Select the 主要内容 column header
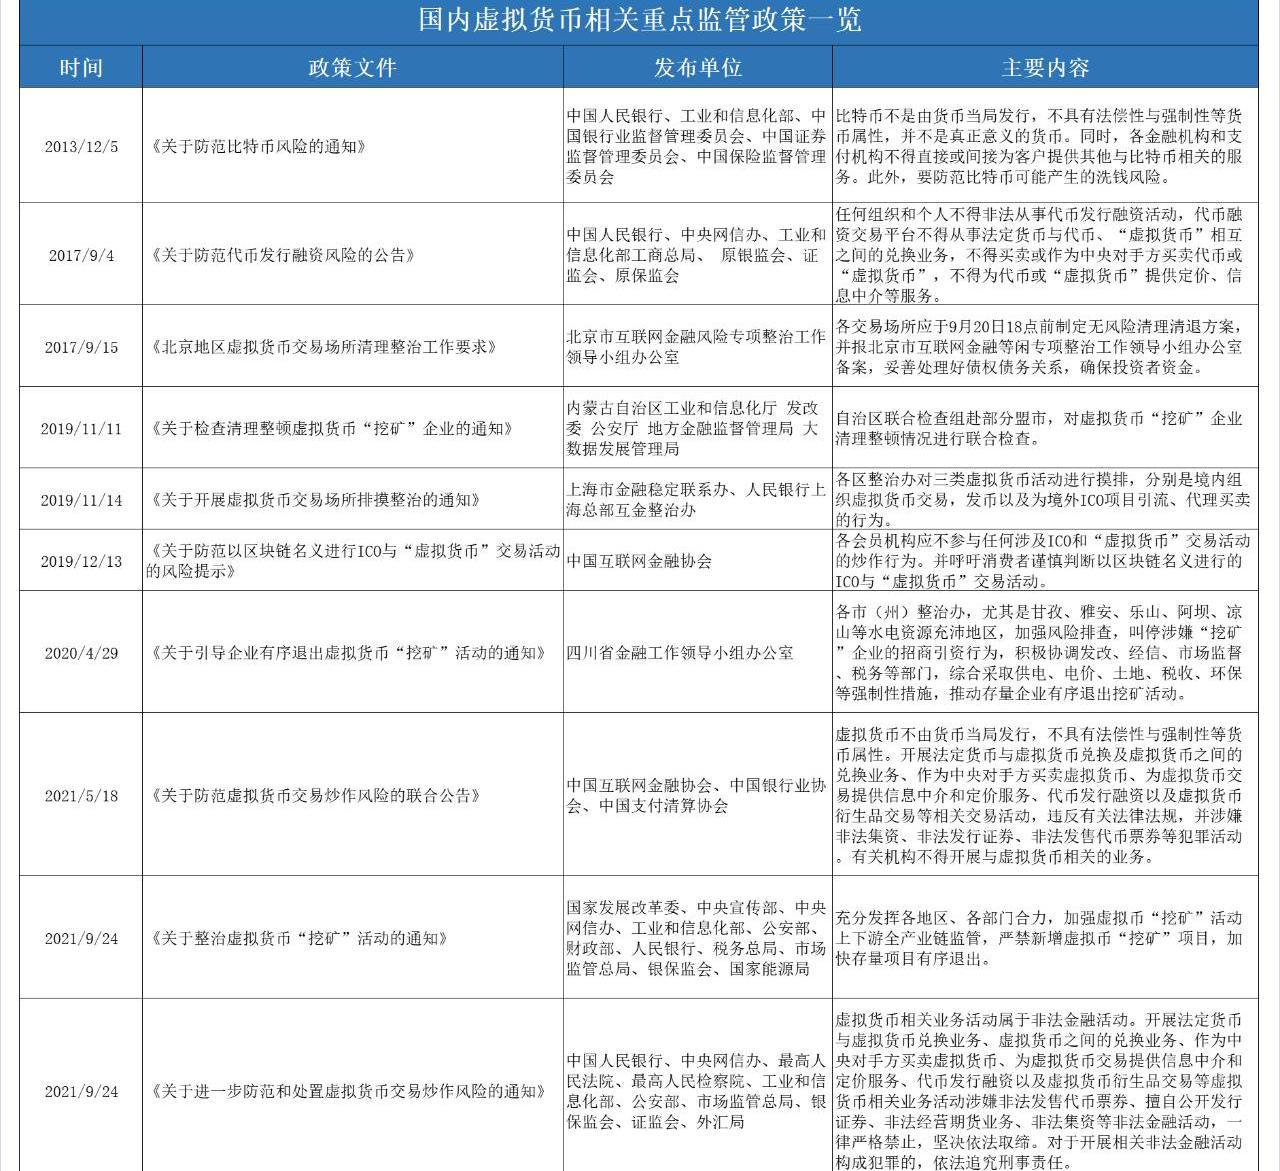 pyautogui.click(x=1045, y=68)
